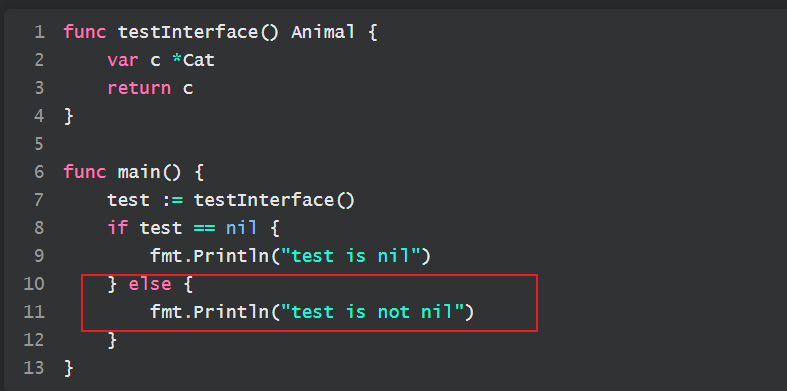The width and height of the screenshot is (787, 391).
Task: Click the "test is not nil" string
Action: click(x=372, y=313)
